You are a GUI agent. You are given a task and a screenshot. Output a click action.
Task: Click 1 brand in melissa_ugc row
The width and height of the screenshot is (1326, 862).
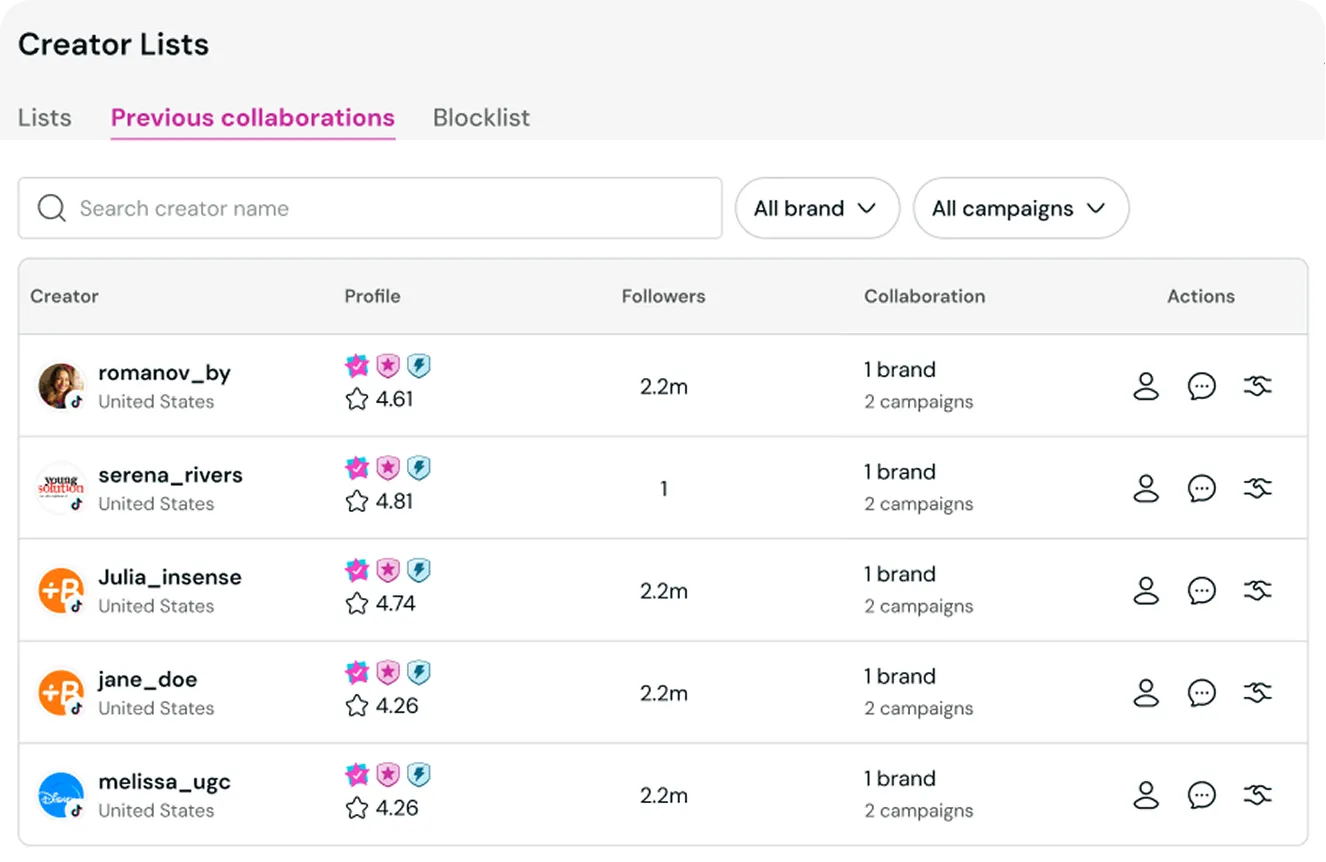[x=900, y=779]
